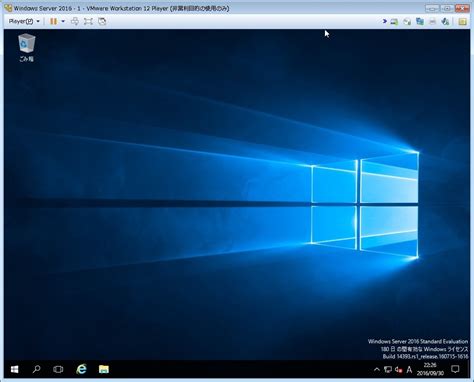
Task: Click the network adapter device icon
Action: [420, 22]
